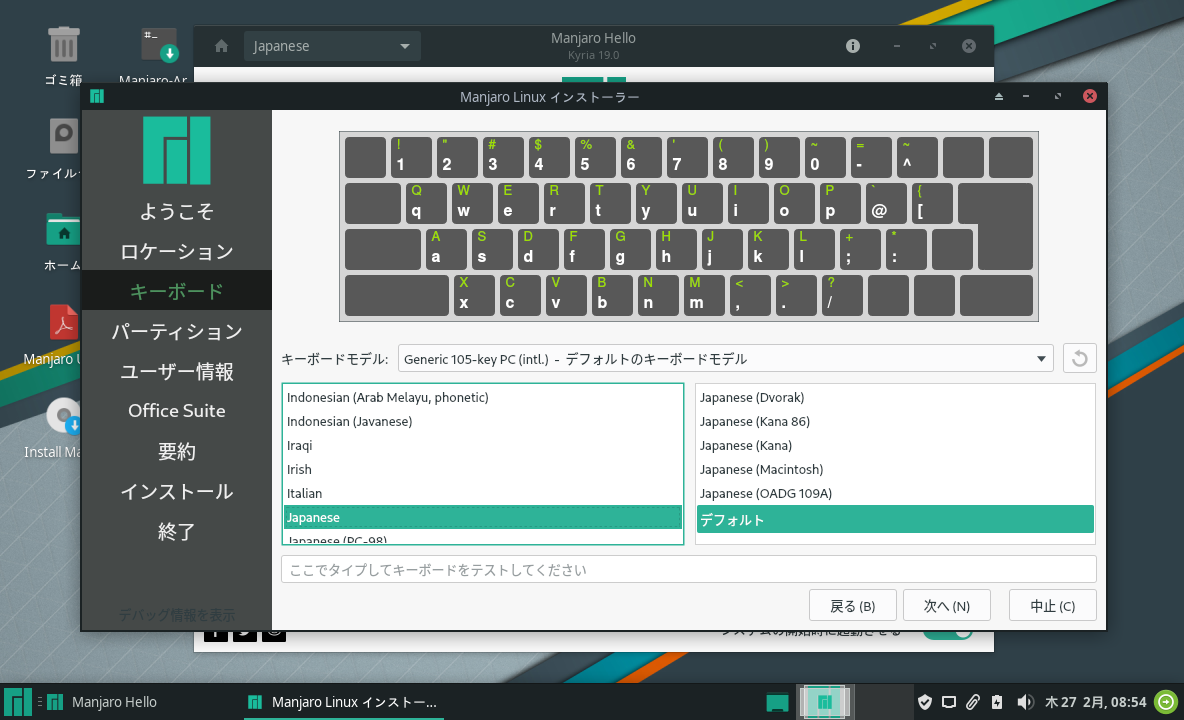
Task: Select Indonesian (Javanese) layout
Action: [483, 421]
